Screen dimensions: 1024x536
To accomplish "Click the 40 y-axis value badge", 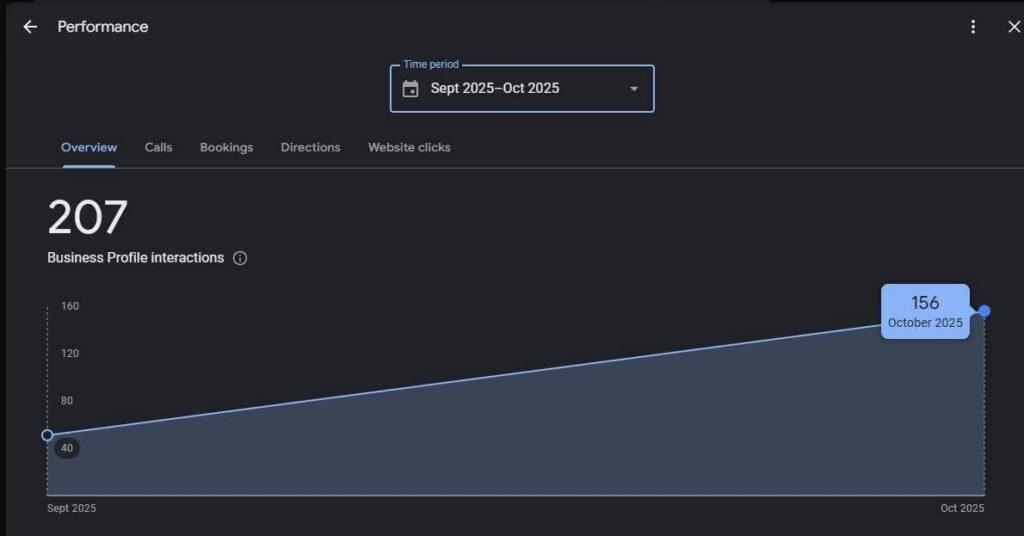I will (x=67, y=448).
